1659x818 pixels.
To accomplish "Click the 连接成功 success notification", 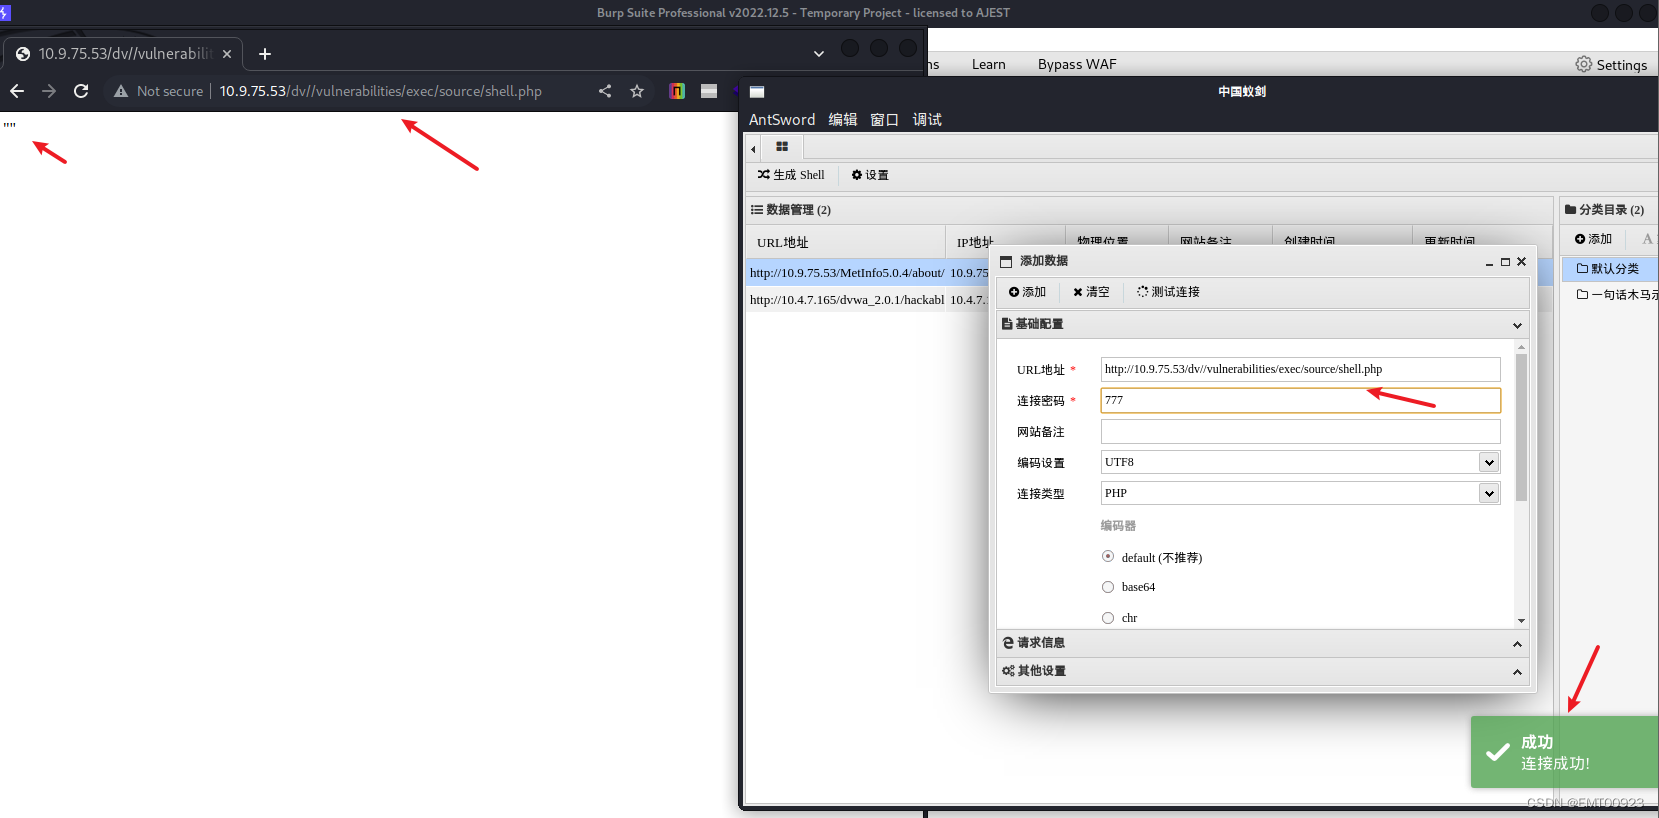I will click(1564, 752).
